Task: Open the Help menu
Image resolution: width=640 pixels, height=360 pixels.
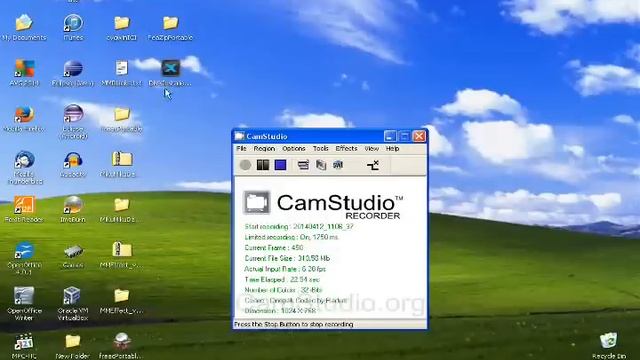Action: (392, 149)
